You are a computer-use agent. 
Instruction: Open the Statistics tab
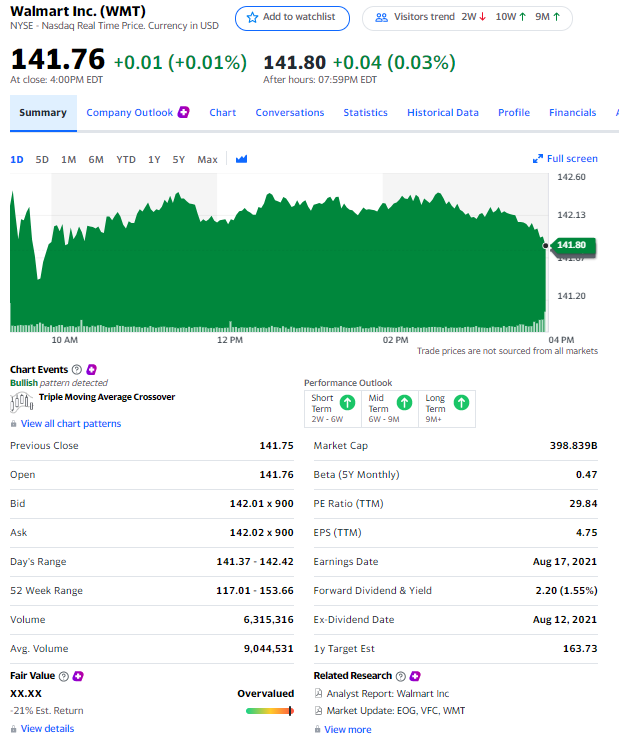(x=365, y=113)
